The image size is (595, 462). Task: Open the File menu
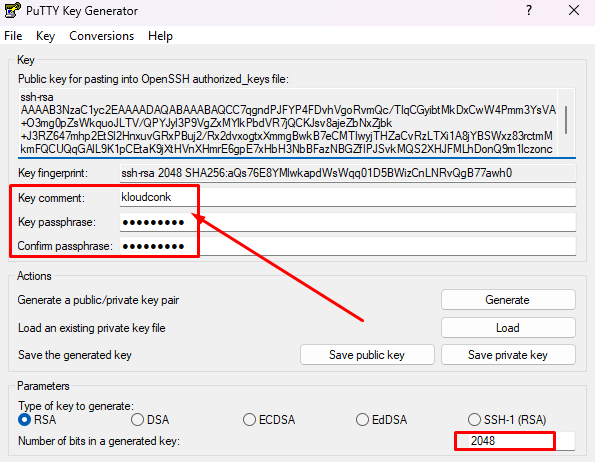(x=13, y=36)
